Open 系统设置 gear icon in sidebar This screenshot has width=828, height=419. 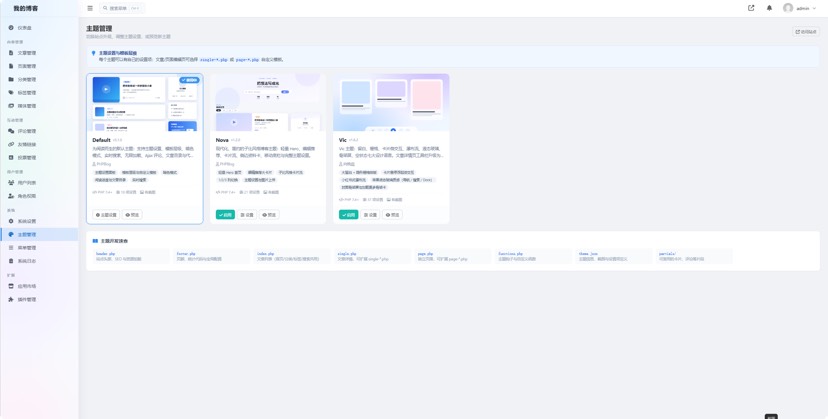pyautogui.click(x=11, y=221)
